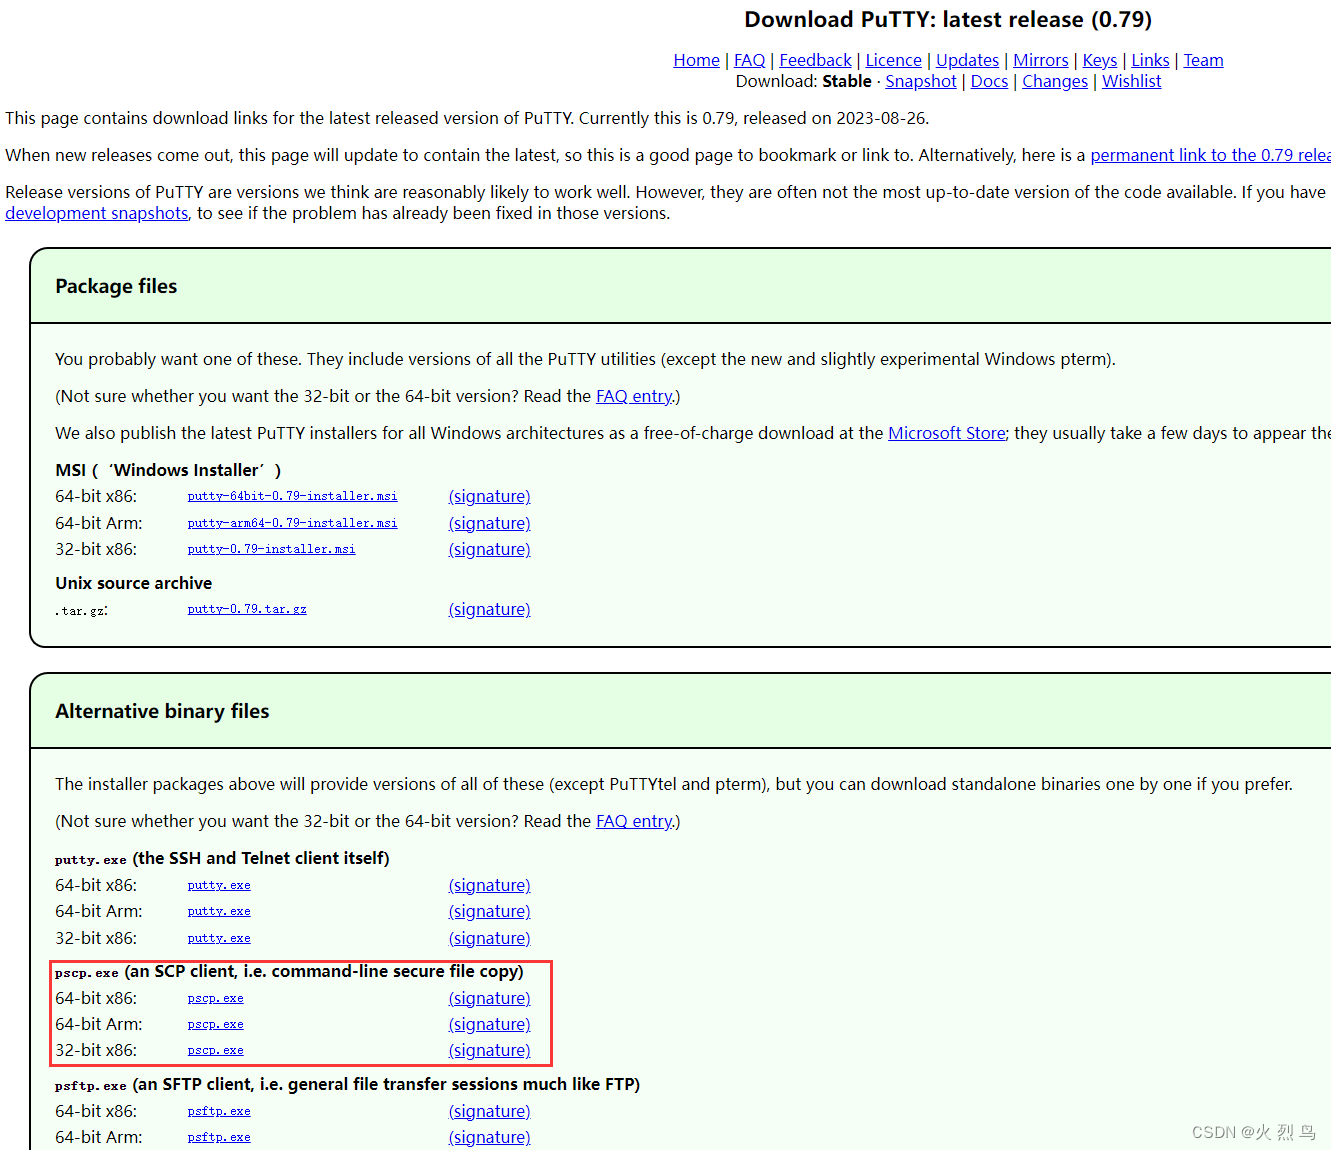The height and width of the screenshot is (1150, 1331).
Task: Download the putty-0.79.tar.gz source archive
Action: coord(247,608)
